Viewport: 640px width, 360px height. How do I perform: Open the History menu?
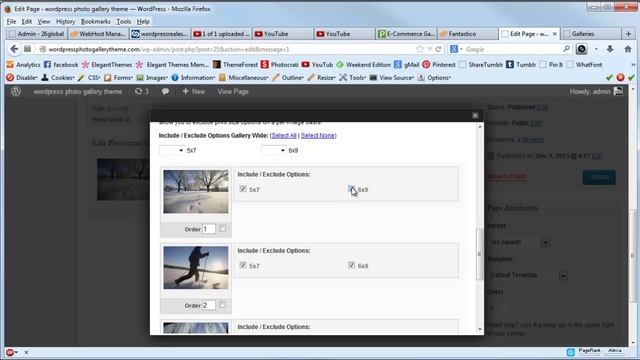click(65, 21)
